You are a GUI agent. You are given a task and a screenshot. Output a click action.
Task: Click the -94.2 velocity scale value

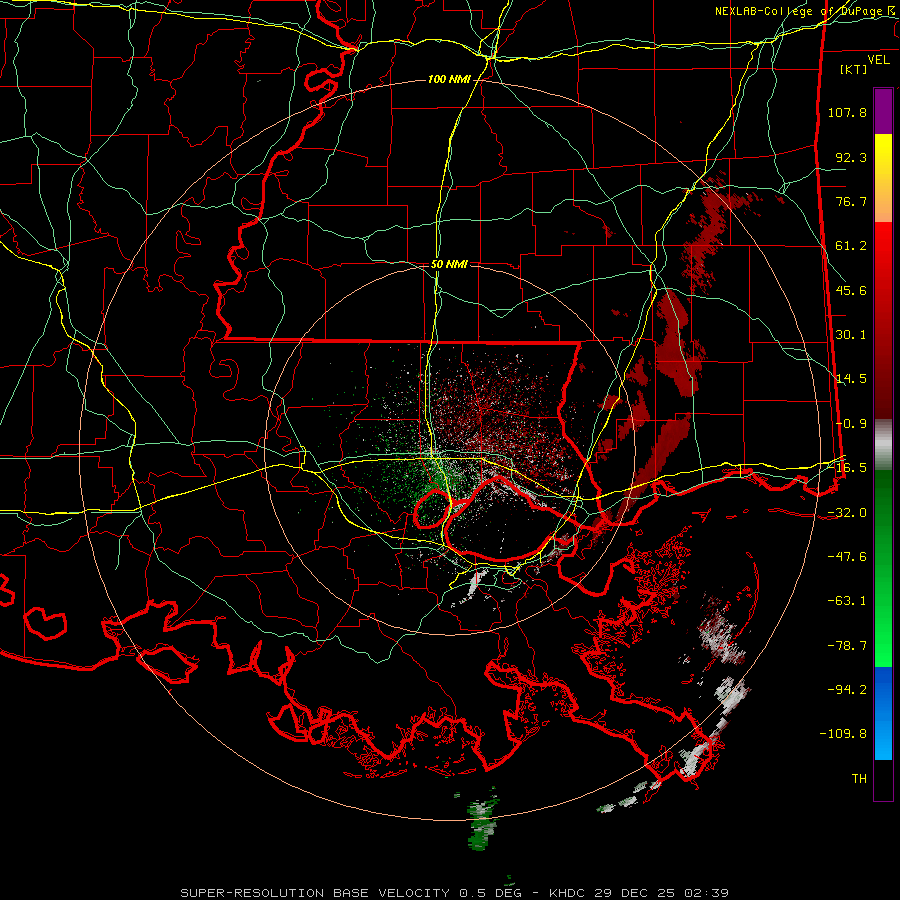click(x=847, y=690)
